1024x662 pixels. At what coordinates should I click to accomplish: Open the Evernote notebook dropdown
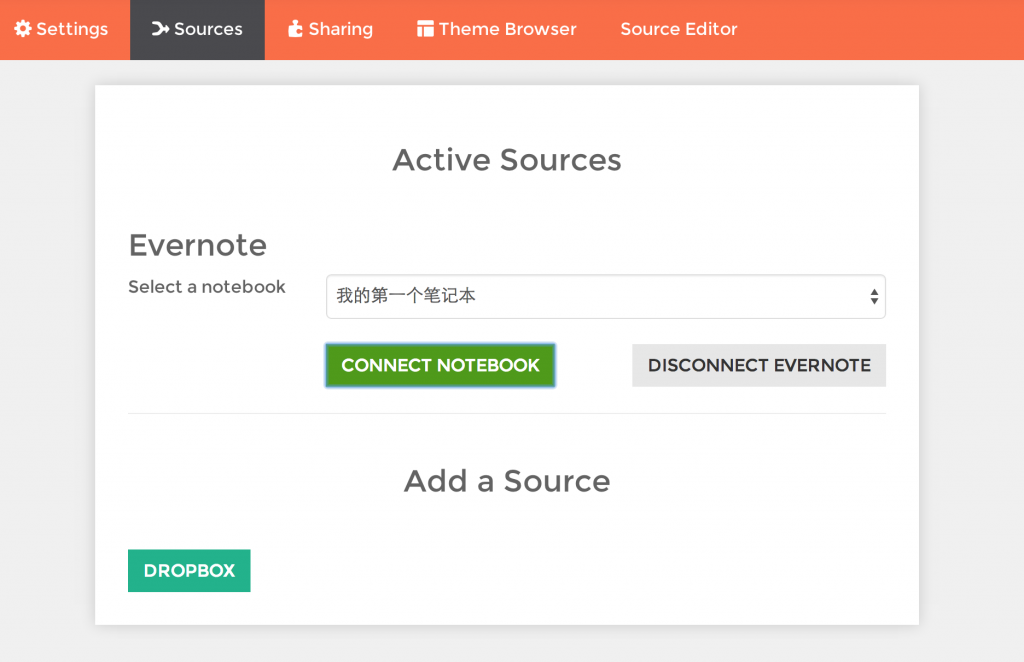pyautogui.click(x=605, y=296)
